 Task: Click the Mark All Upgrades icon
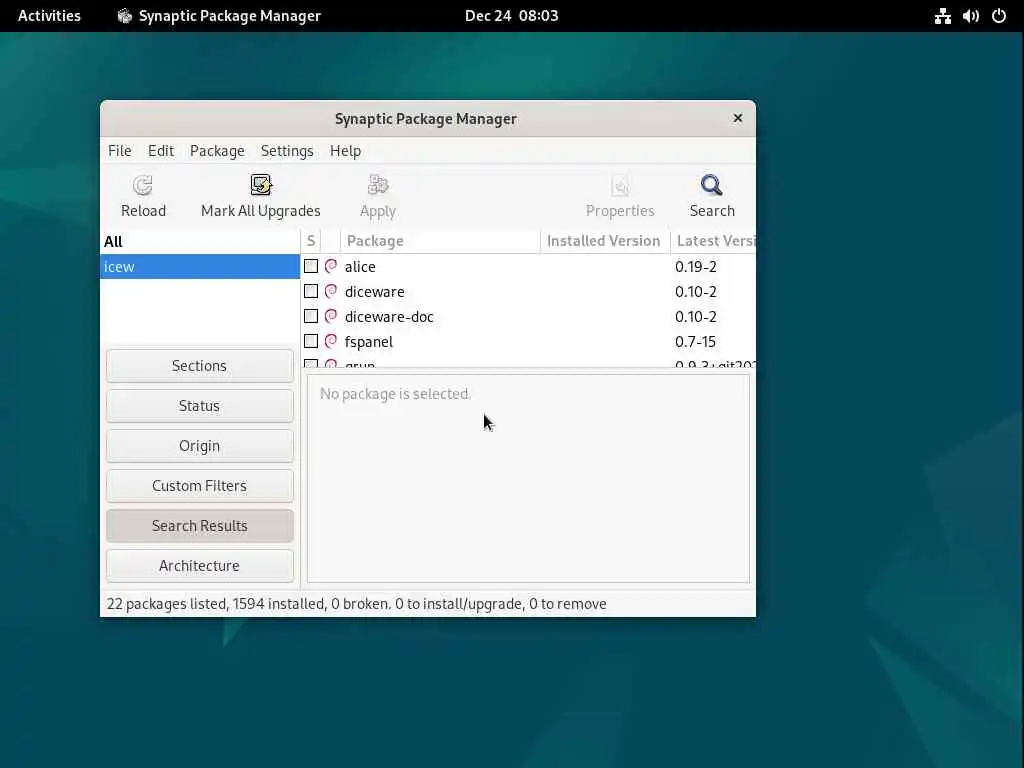pyautogui.click(x=261, y=185)
